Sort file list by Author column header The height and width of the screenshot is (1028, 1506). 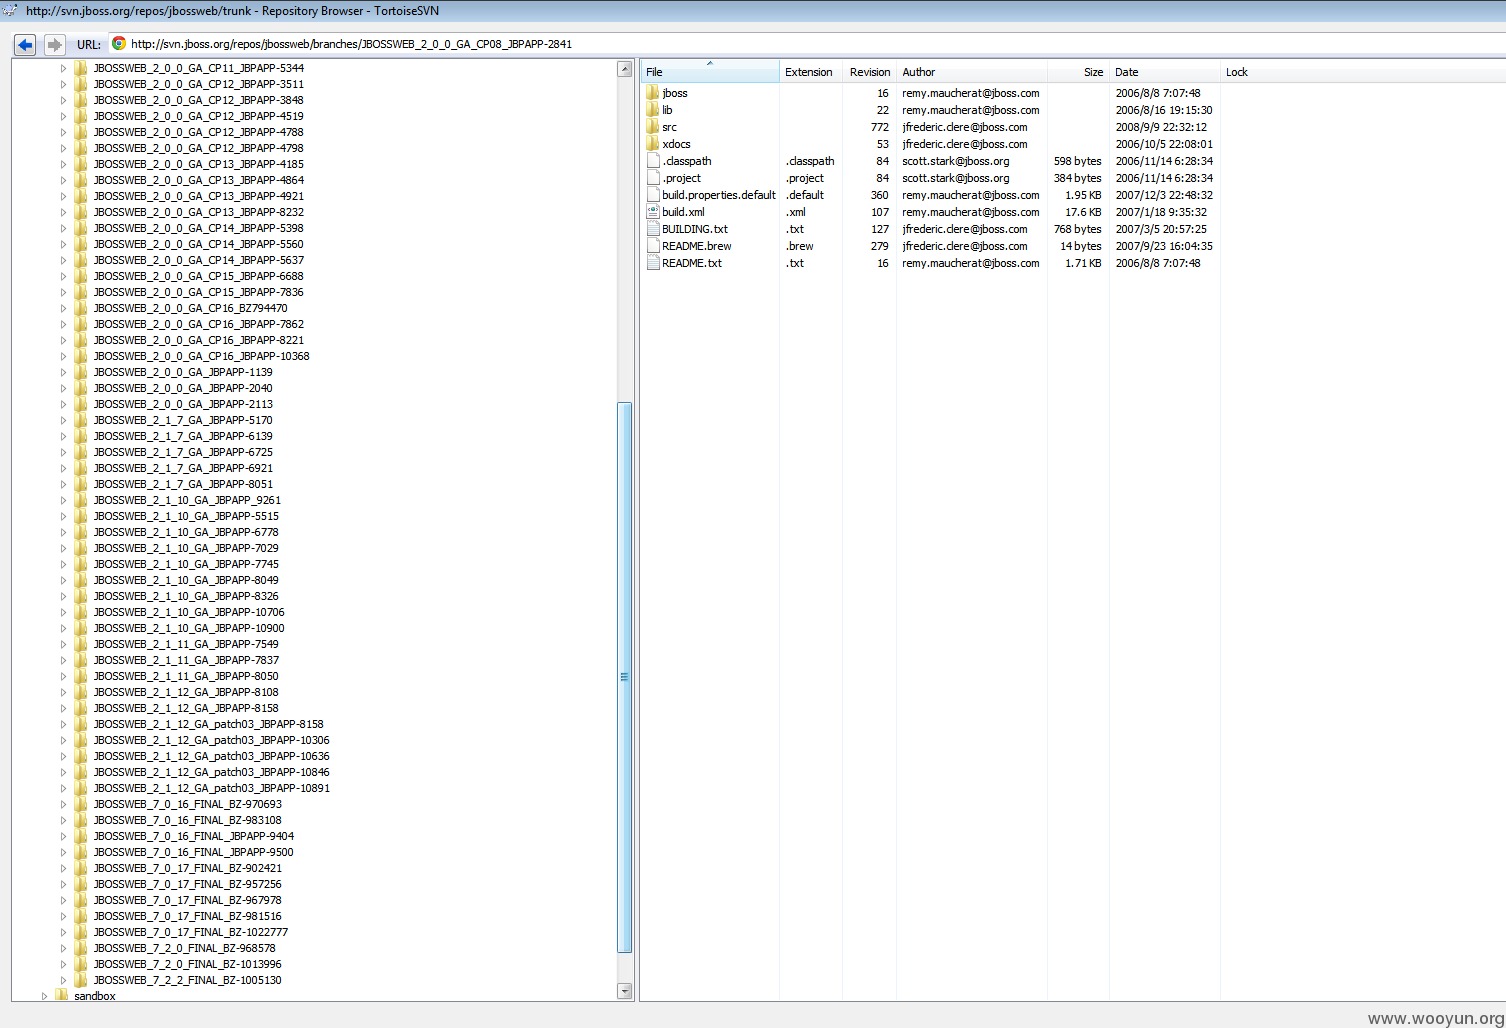click(971, 72)
